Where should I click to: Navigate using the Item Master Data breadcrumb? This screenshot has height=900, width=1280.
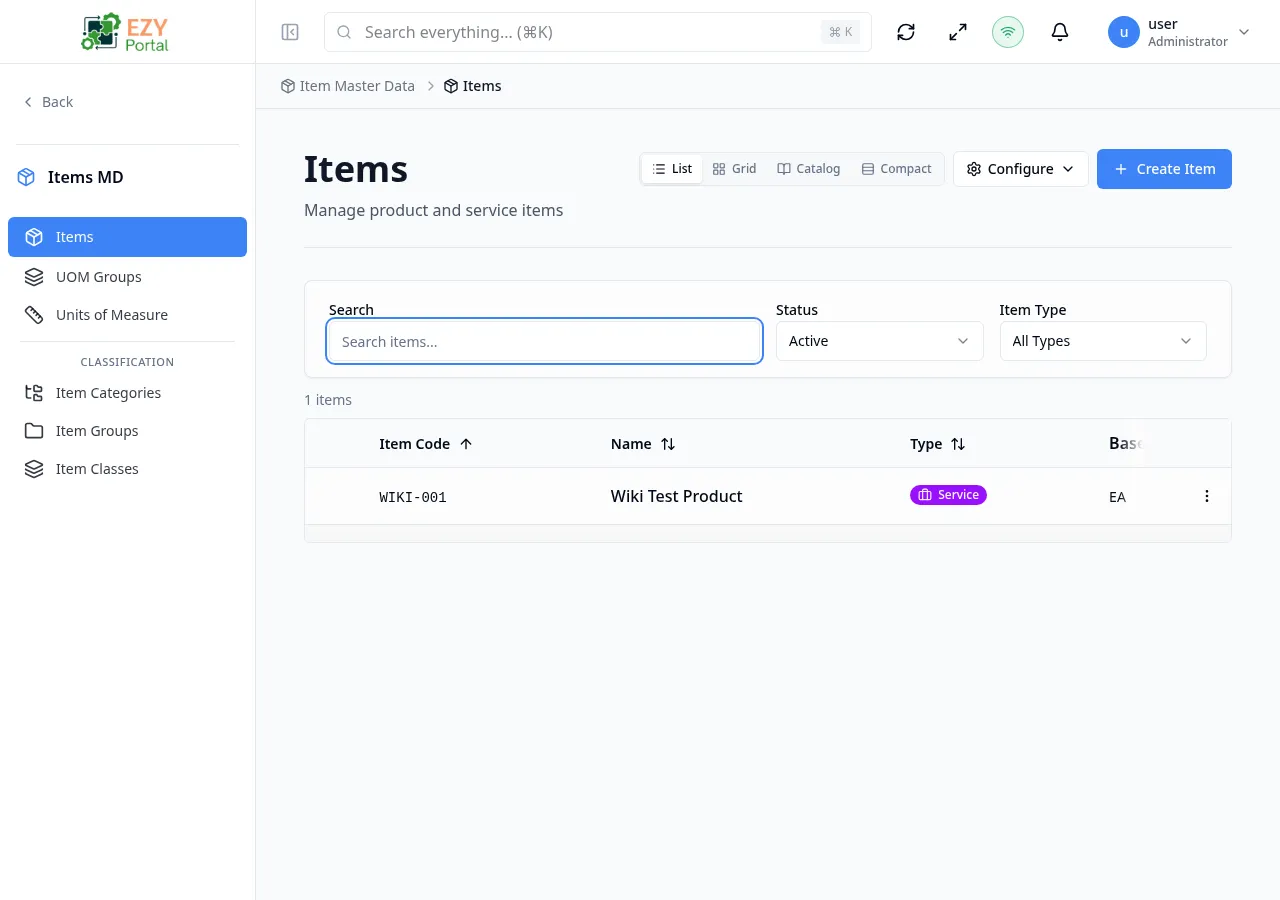(x=357, y=86)
